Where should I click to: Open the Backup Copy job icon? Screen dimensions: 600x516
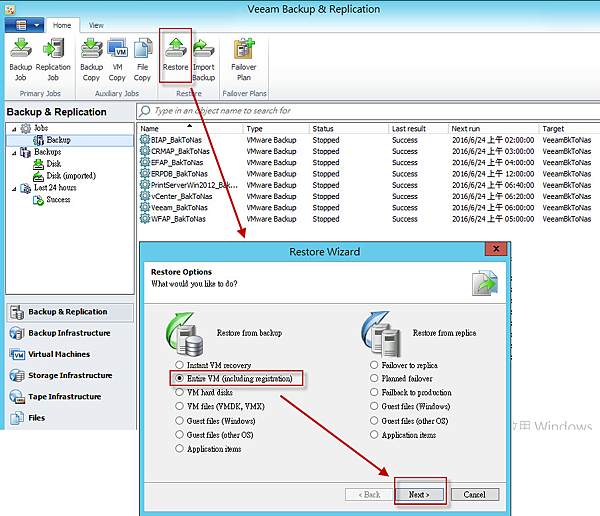[91, 59]
